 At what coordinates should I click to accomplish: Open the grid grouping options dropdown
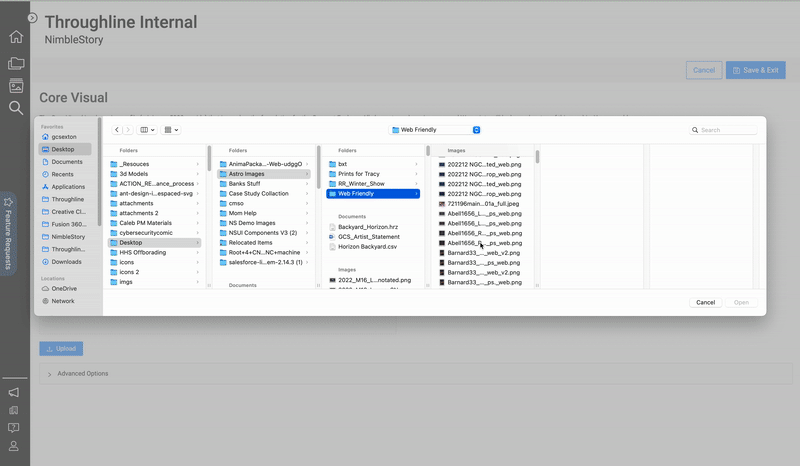coord(171,130)
